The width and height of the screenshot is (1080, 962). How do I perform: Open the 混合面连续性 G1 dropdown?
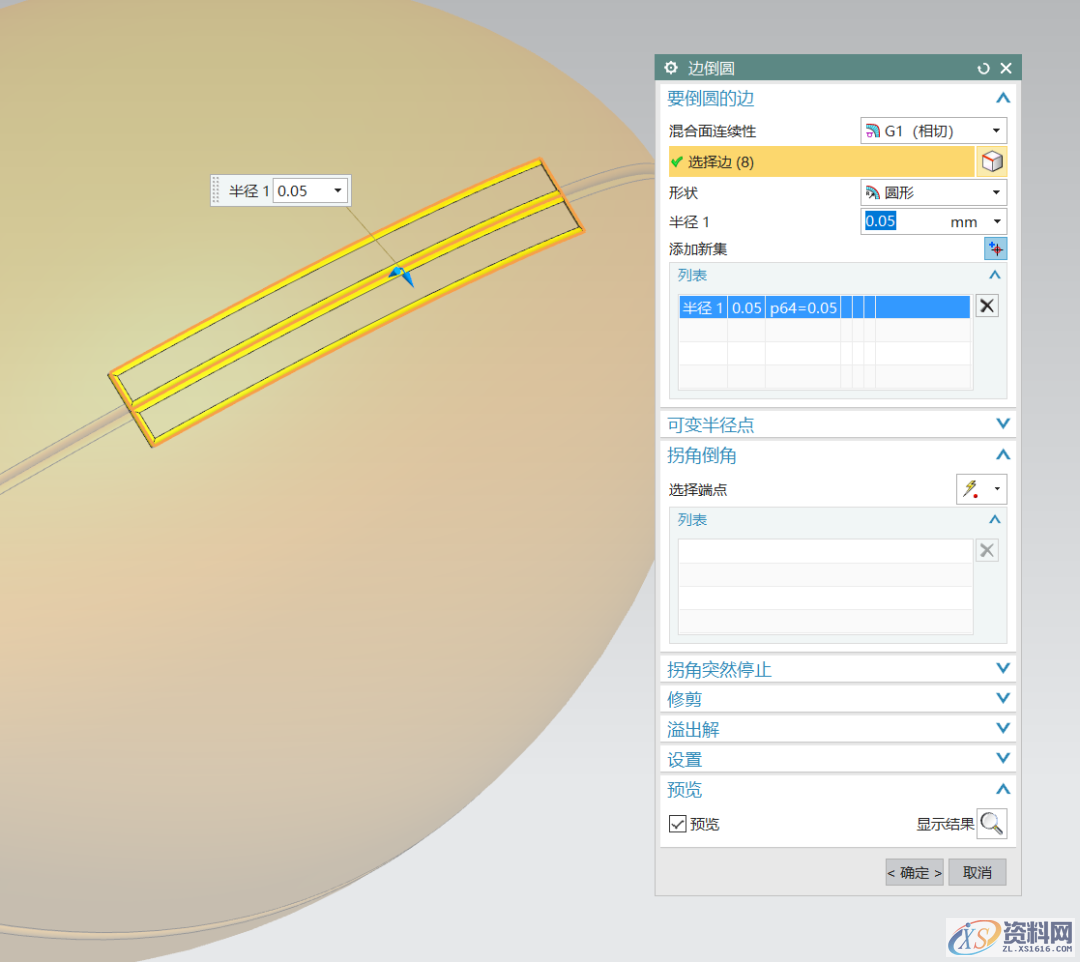933,131
